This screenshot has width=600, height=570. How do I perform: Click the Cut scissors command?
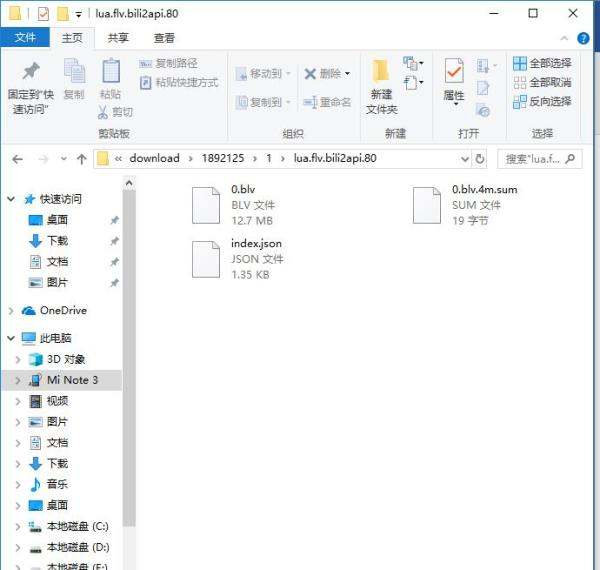point(115,112)
